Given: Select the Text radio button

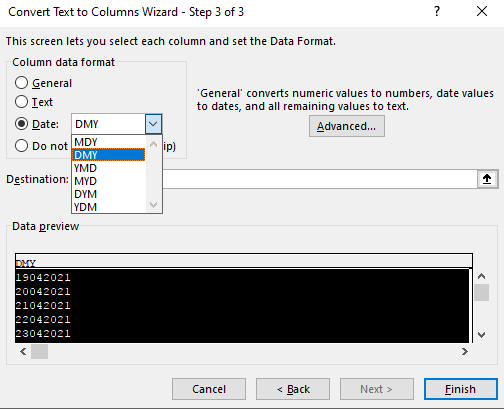Looking at the screenshot, I should pyautogui.click(x=21, y=102).
